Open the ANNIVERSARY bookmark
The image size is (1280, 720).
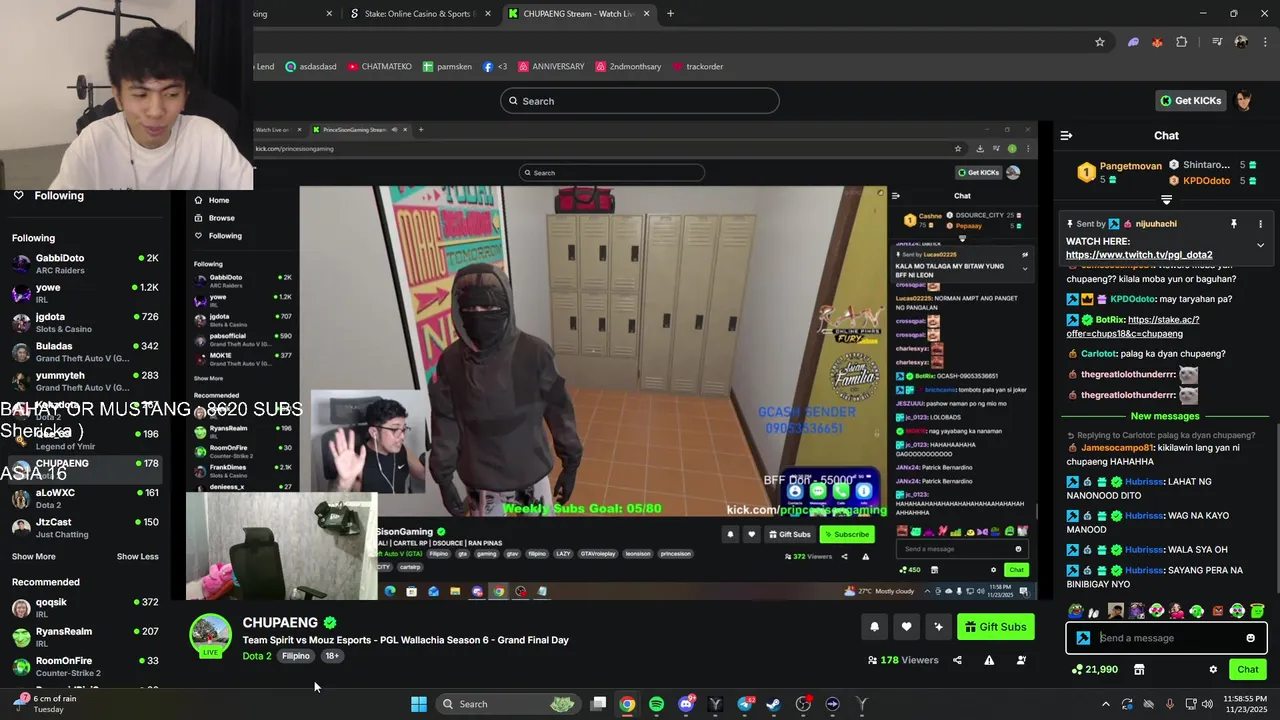click(x=550, y=67)
